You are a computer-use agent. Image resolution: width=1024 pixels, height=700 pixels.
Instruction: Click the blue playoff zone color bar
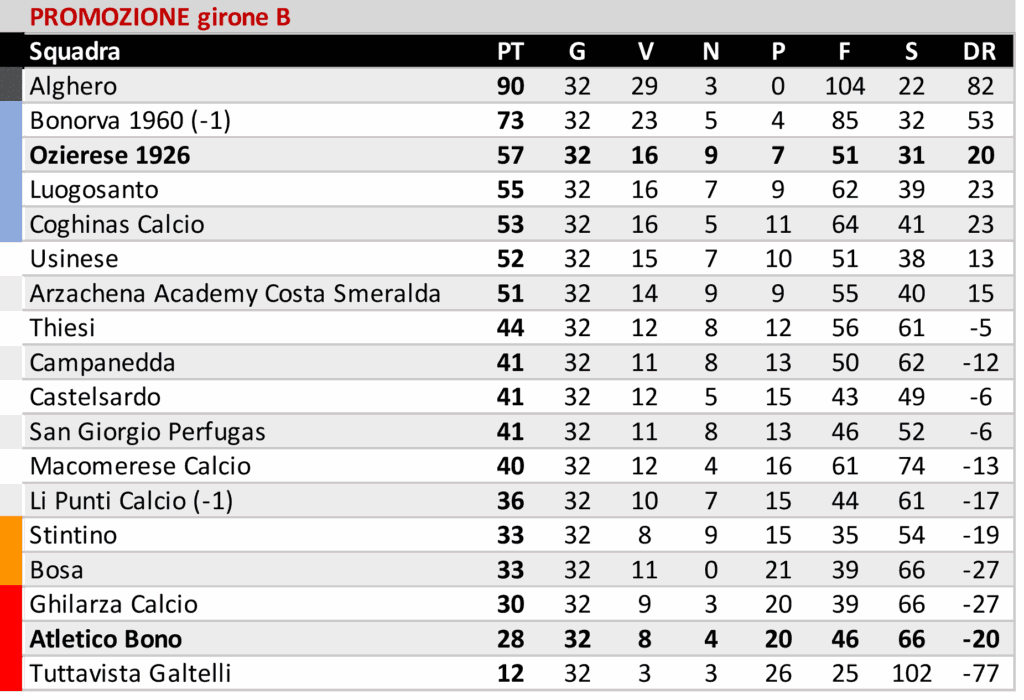10,172
